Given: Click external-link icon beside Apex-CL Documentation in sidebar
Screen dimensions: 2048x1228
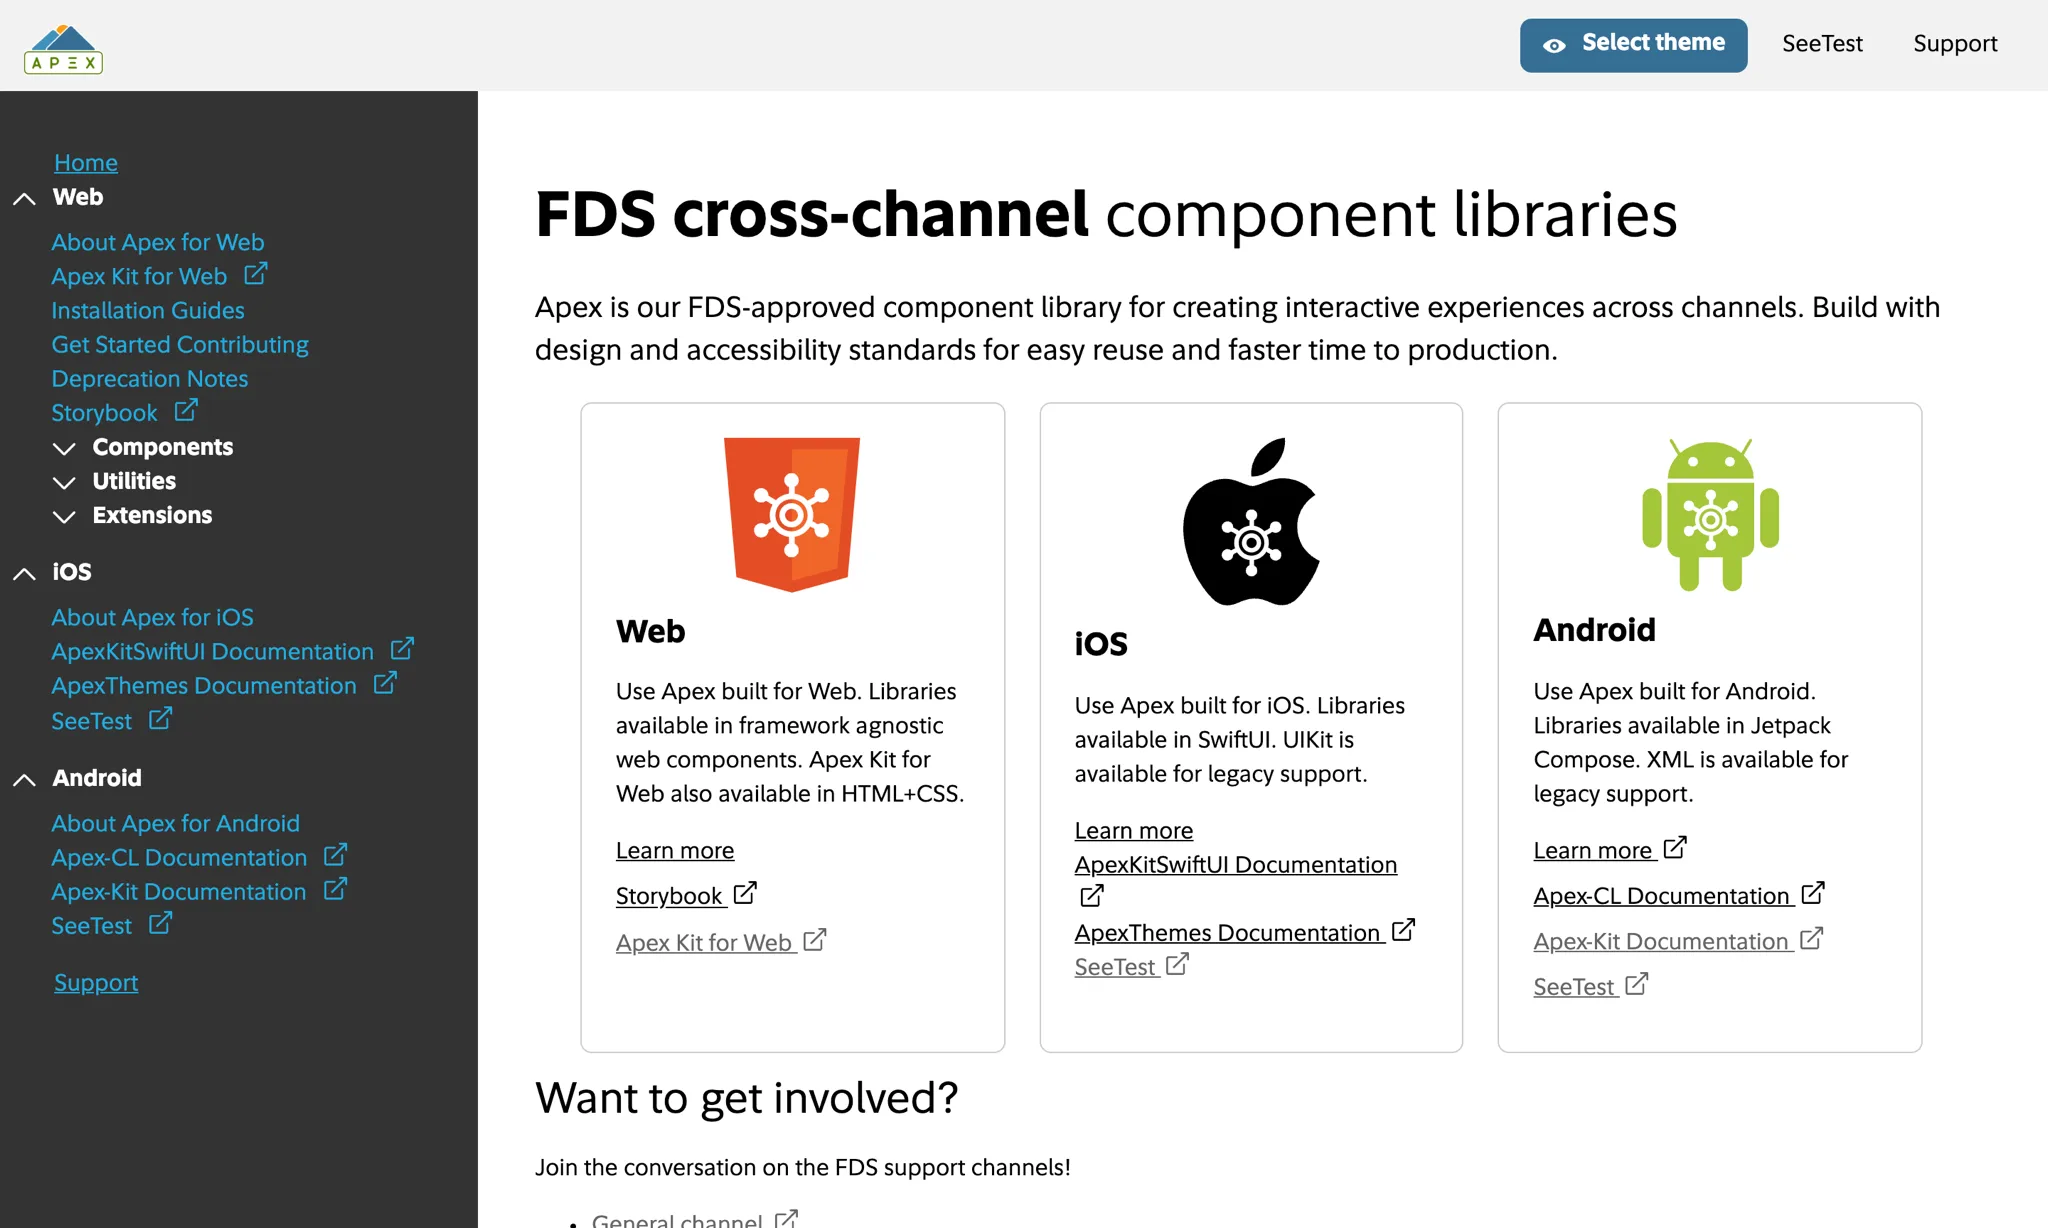Looking at the screenshot, I should point(335,855).
